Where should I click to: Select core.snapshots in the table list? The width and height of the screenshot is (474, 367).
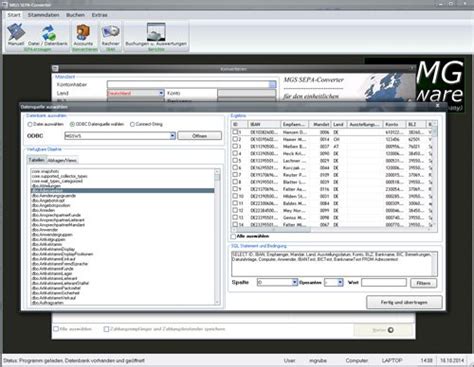[x=45, y=171]
